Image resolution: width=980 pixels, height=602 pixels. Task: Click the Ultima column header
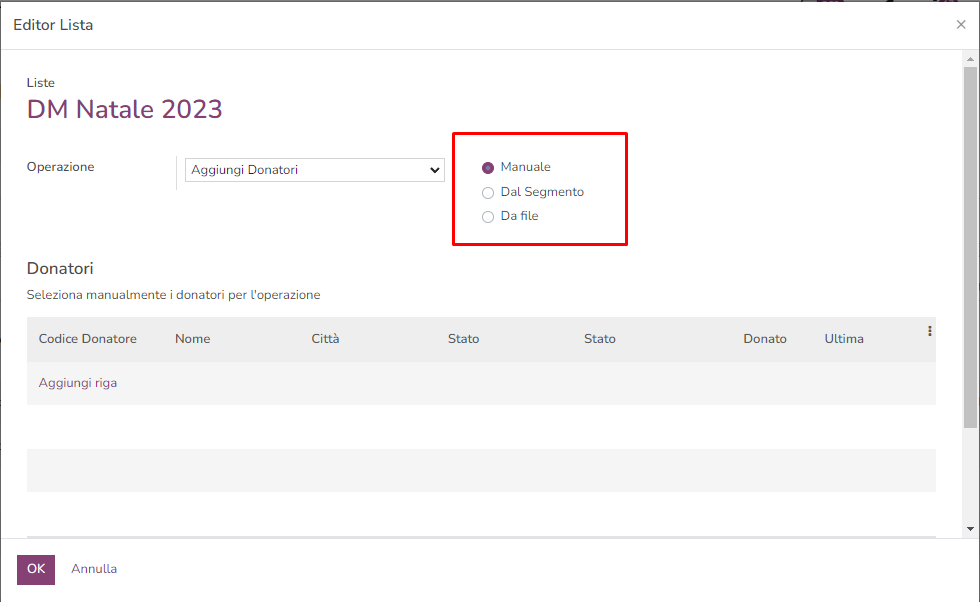[x=844, y=339]
